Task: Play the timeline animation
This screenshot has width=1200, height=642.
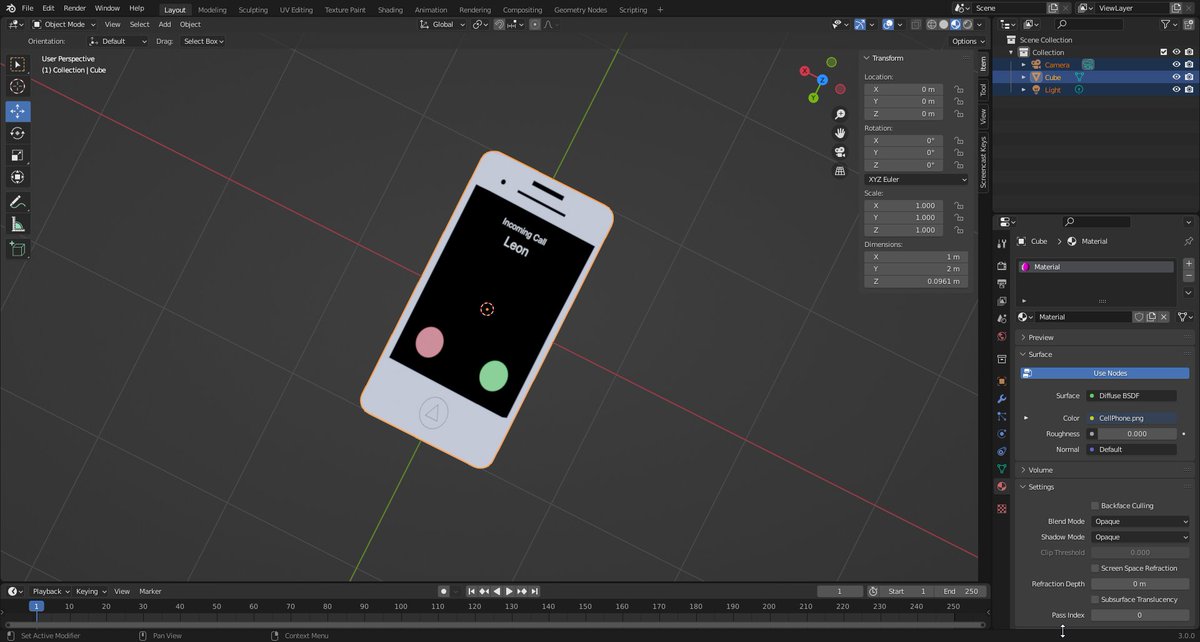Action: tap(509, 591)
